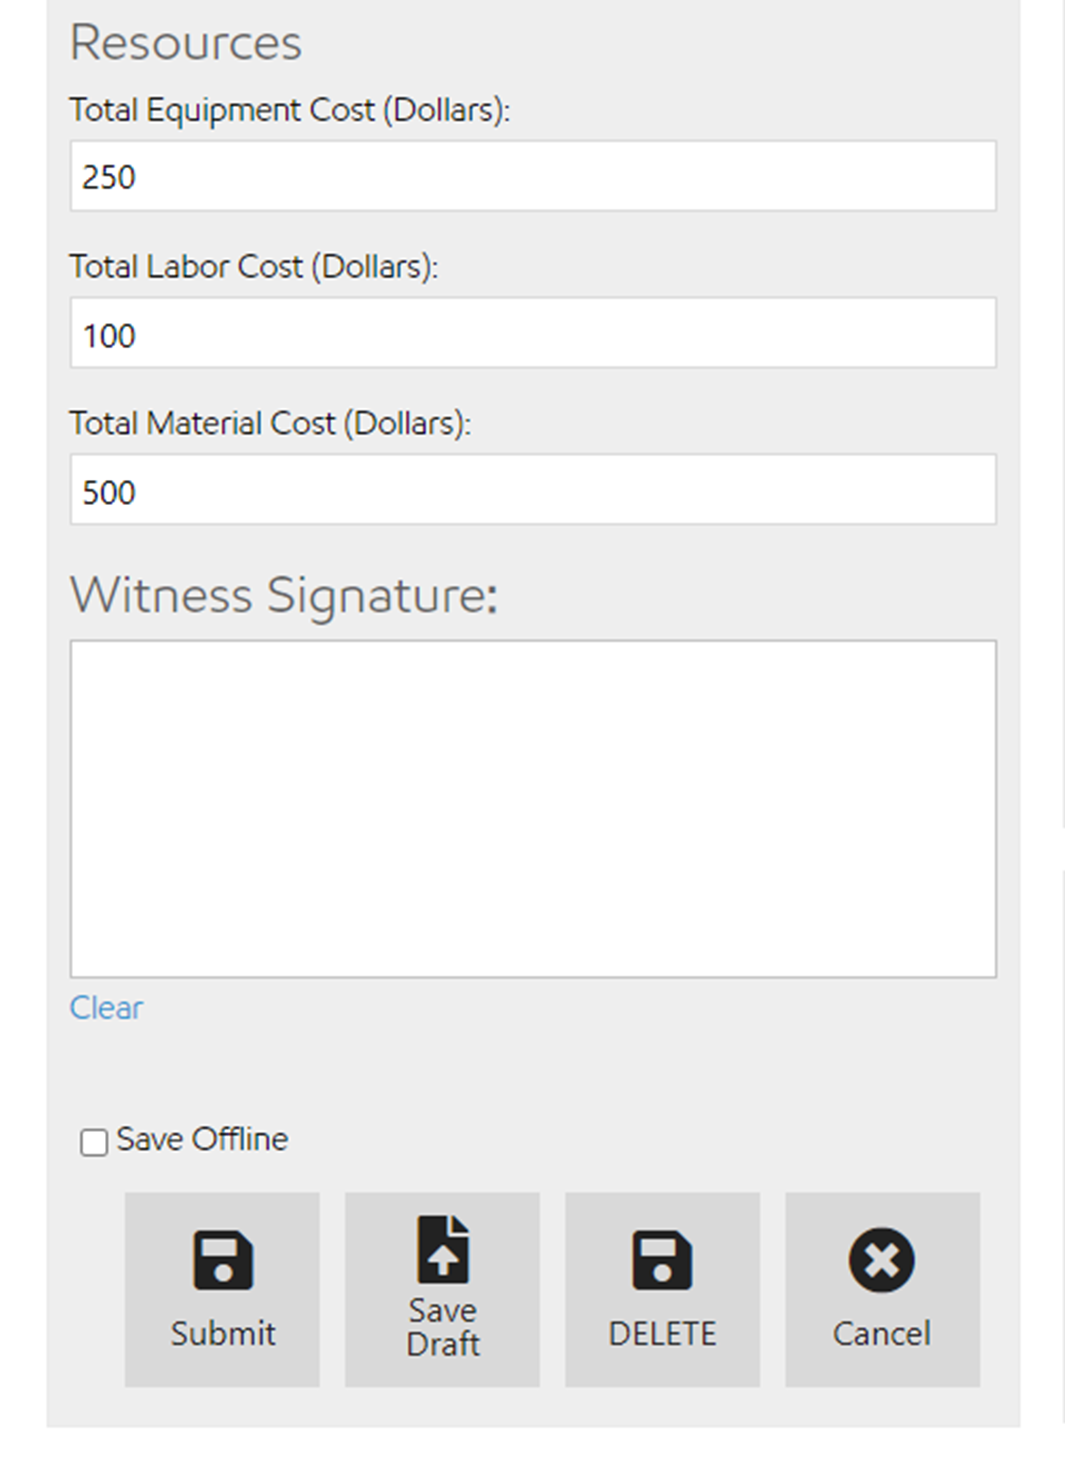Click the Total Equipment Cost (Dollars) label
The image size is (1065, 1472).
289,109
